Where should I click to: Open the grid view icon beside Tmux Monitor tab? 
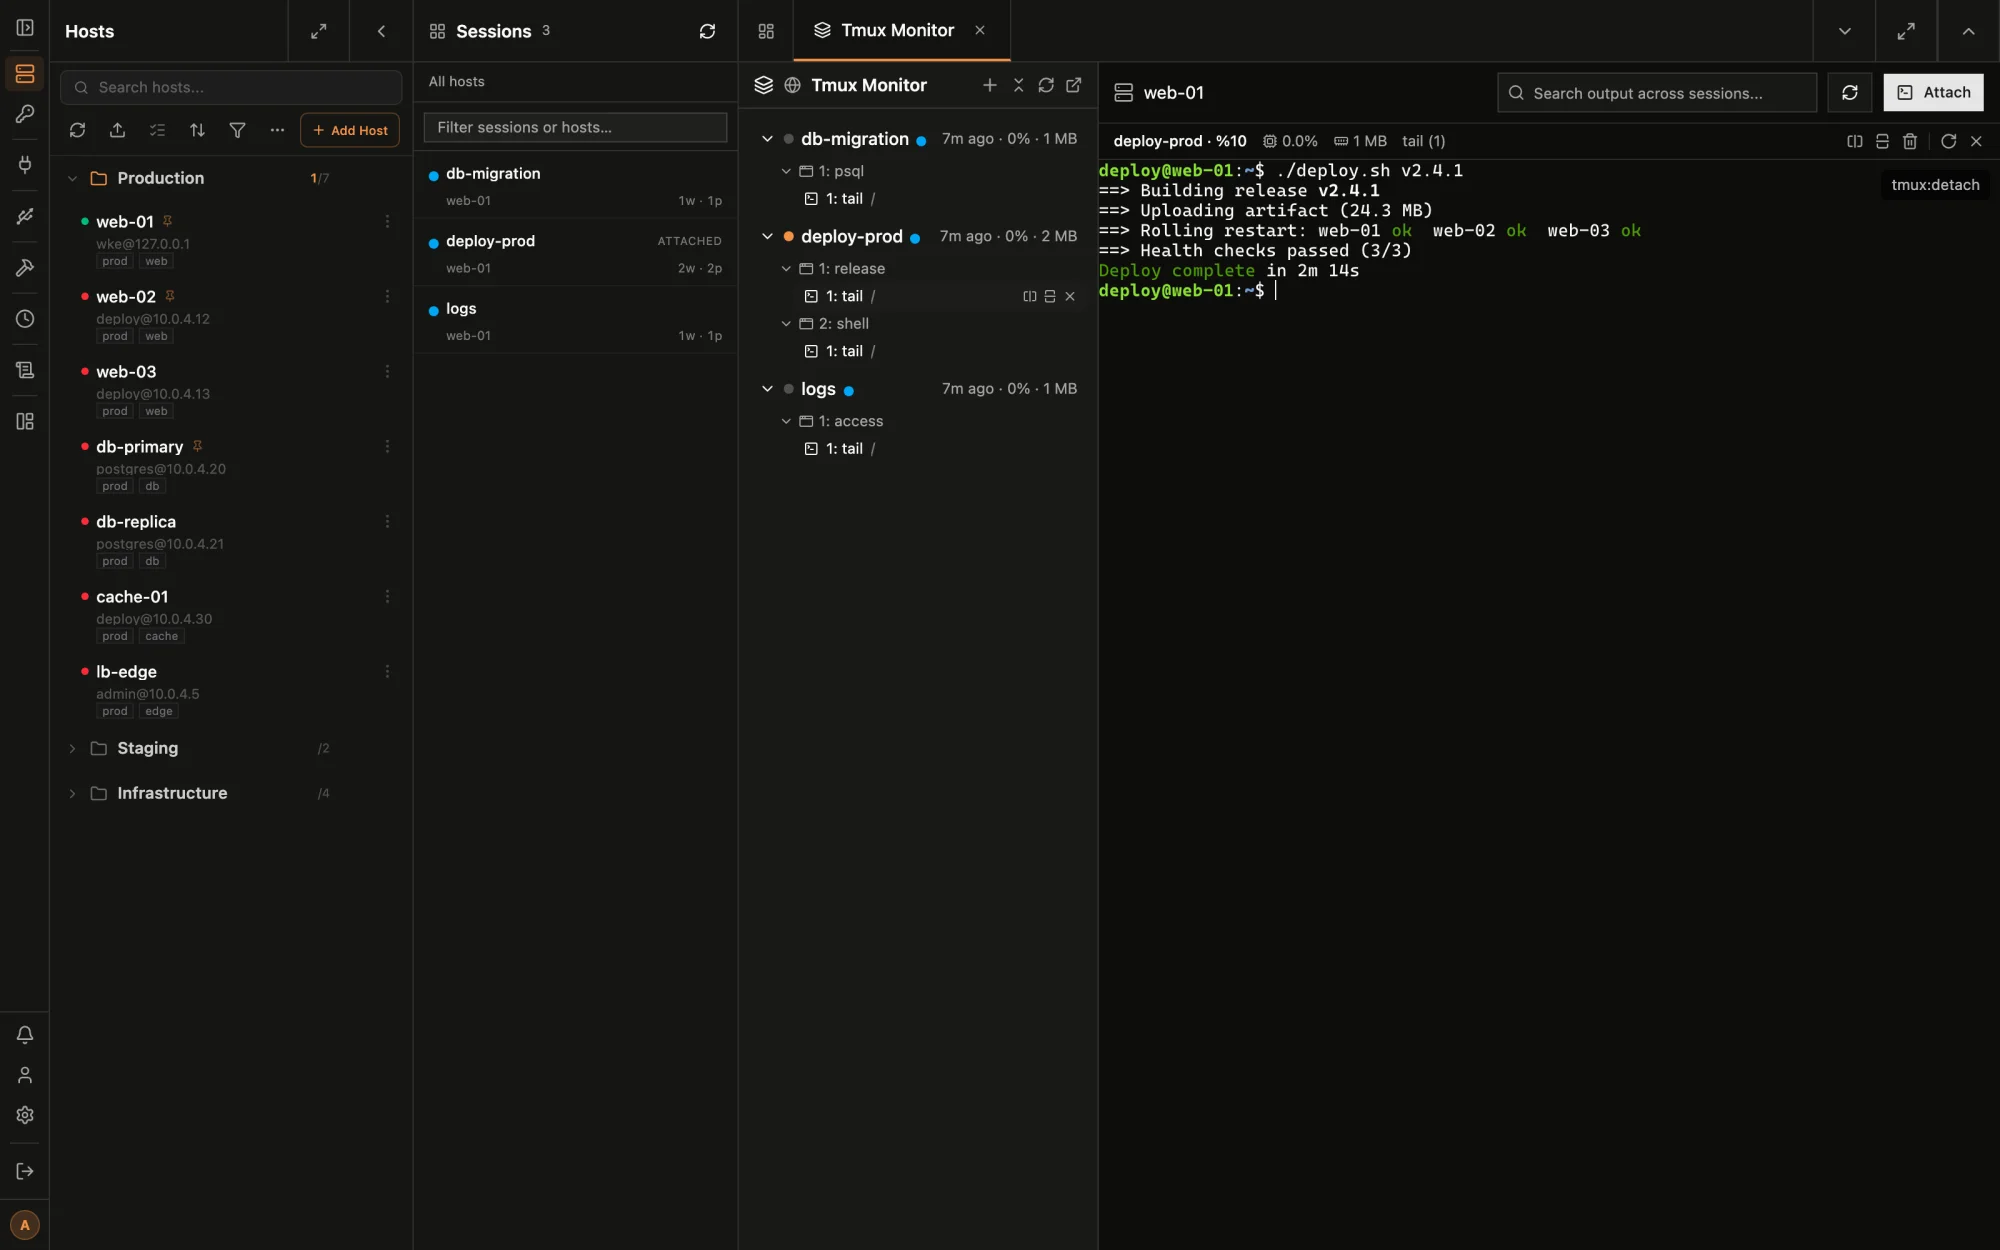pos(766,31)
